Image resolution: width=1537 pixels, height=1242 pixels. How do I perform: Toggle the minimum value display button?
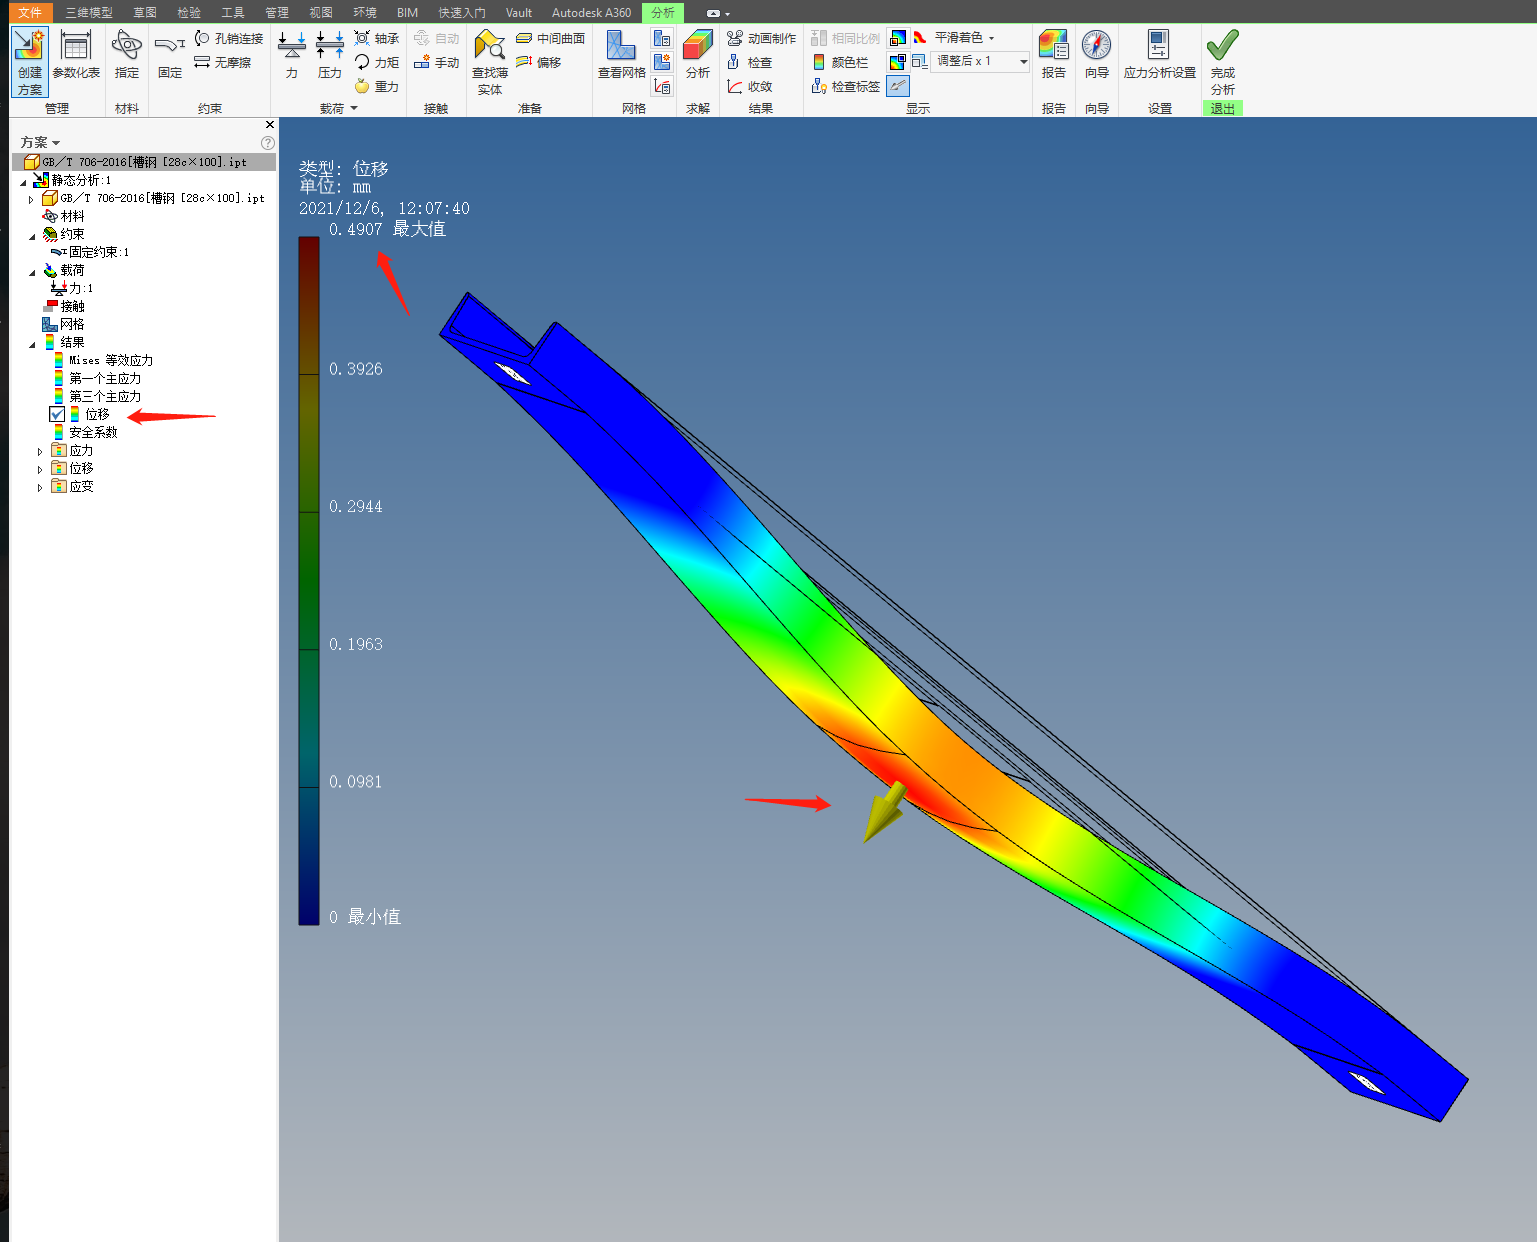point(898,62)
